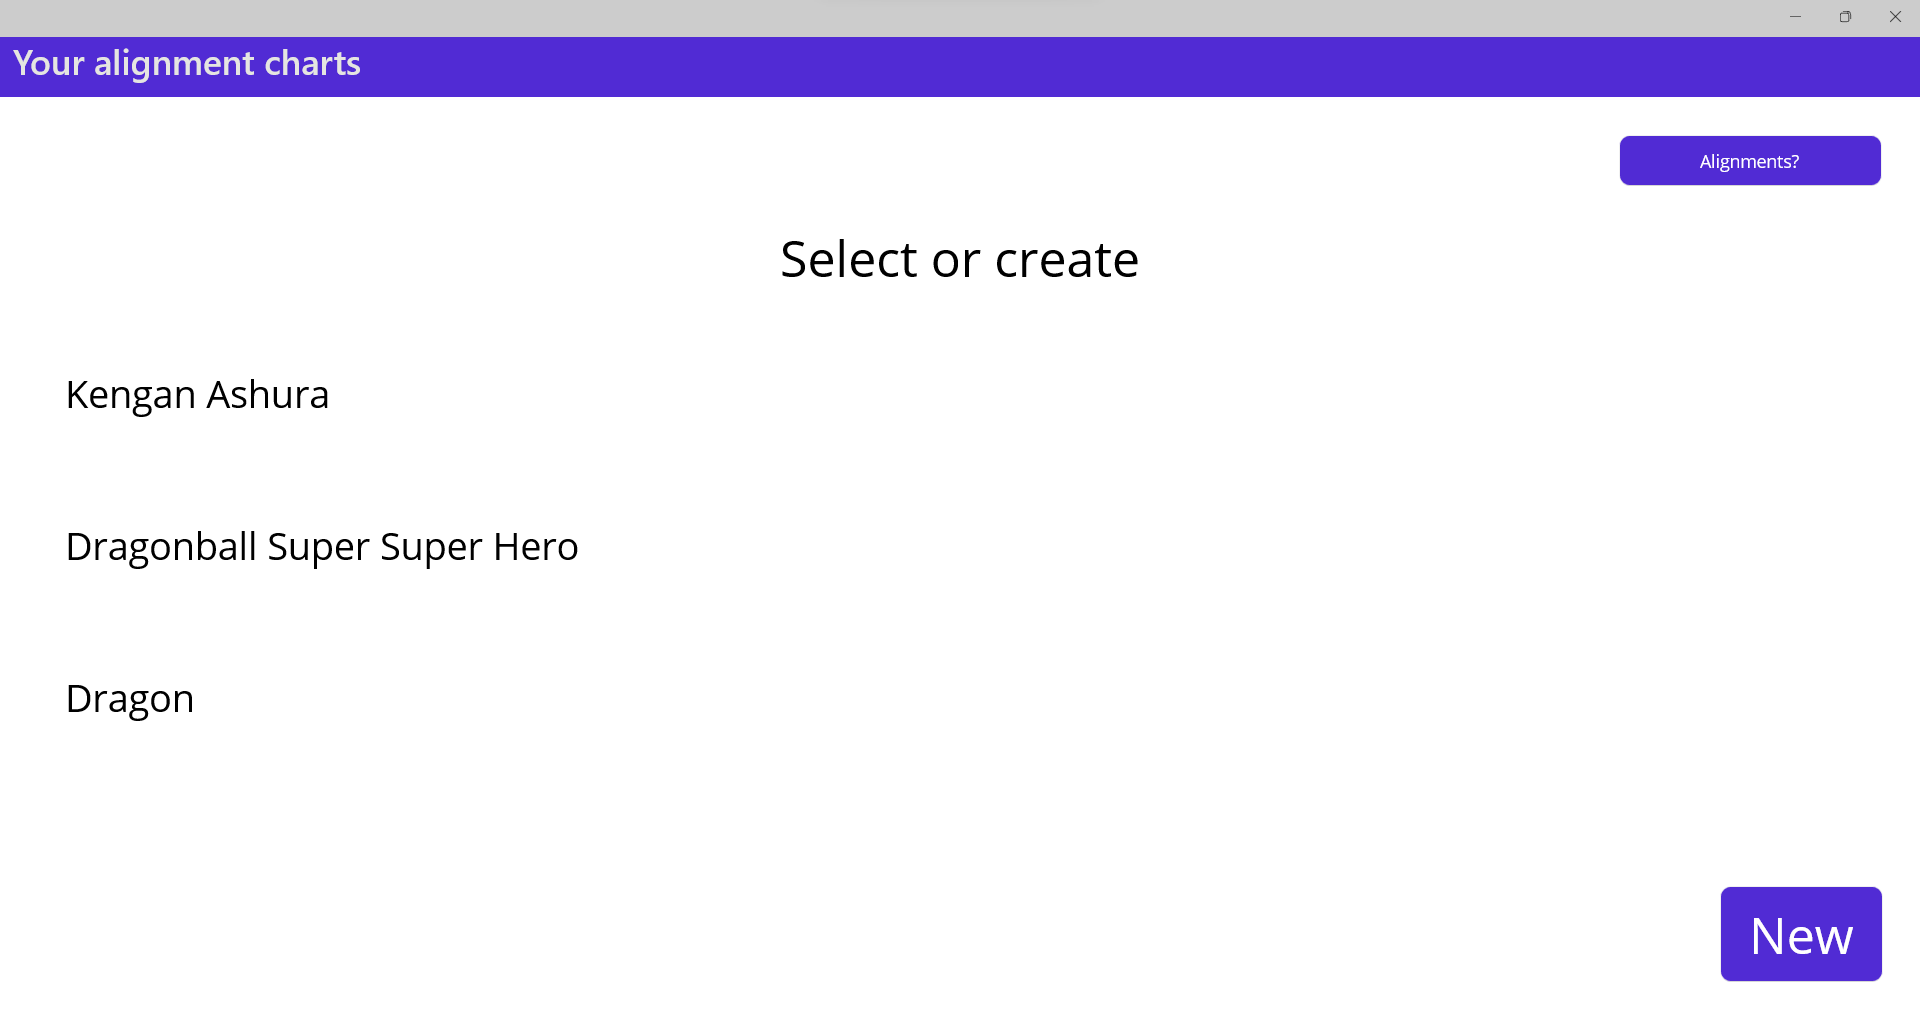1920x1020 pixels.
Task: Click the purple header bar
Action: 1000,67
